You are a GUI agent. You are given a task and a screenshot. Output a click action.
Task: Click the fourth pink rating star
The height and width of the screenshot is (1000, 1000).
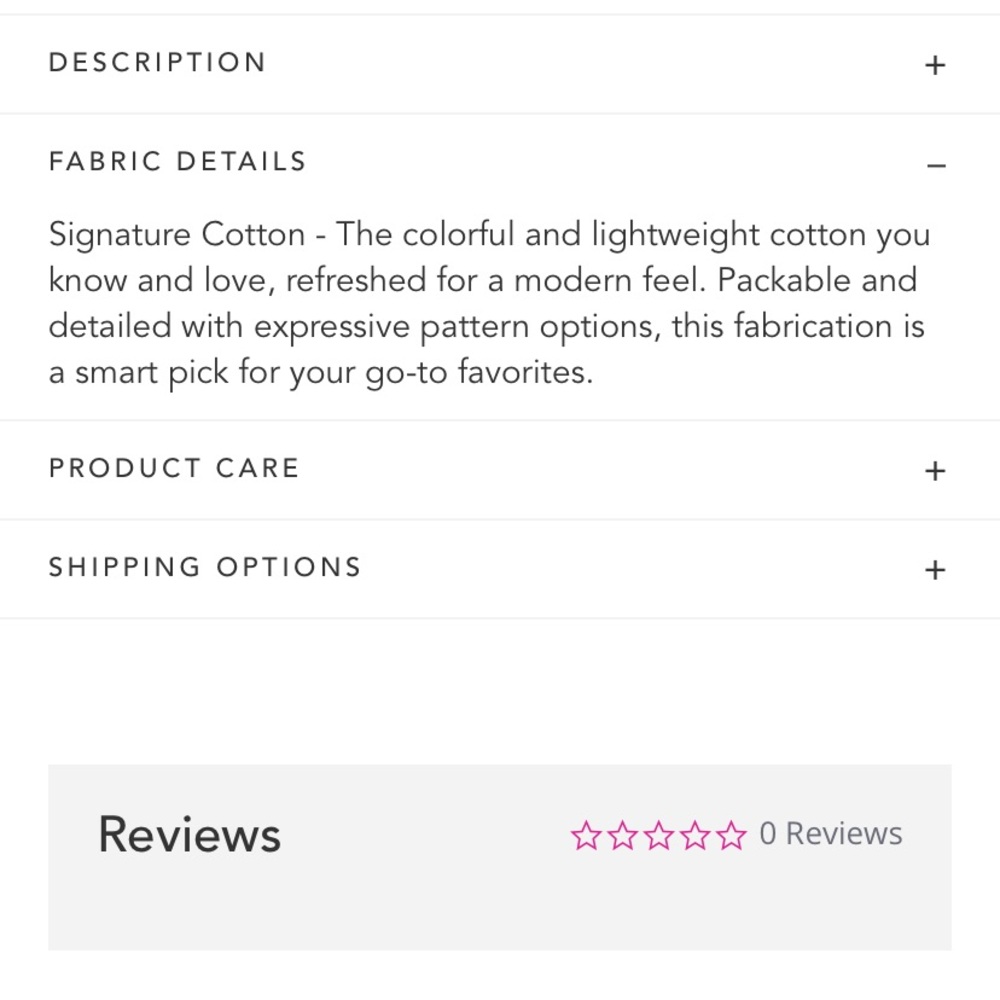coord(695,835)
